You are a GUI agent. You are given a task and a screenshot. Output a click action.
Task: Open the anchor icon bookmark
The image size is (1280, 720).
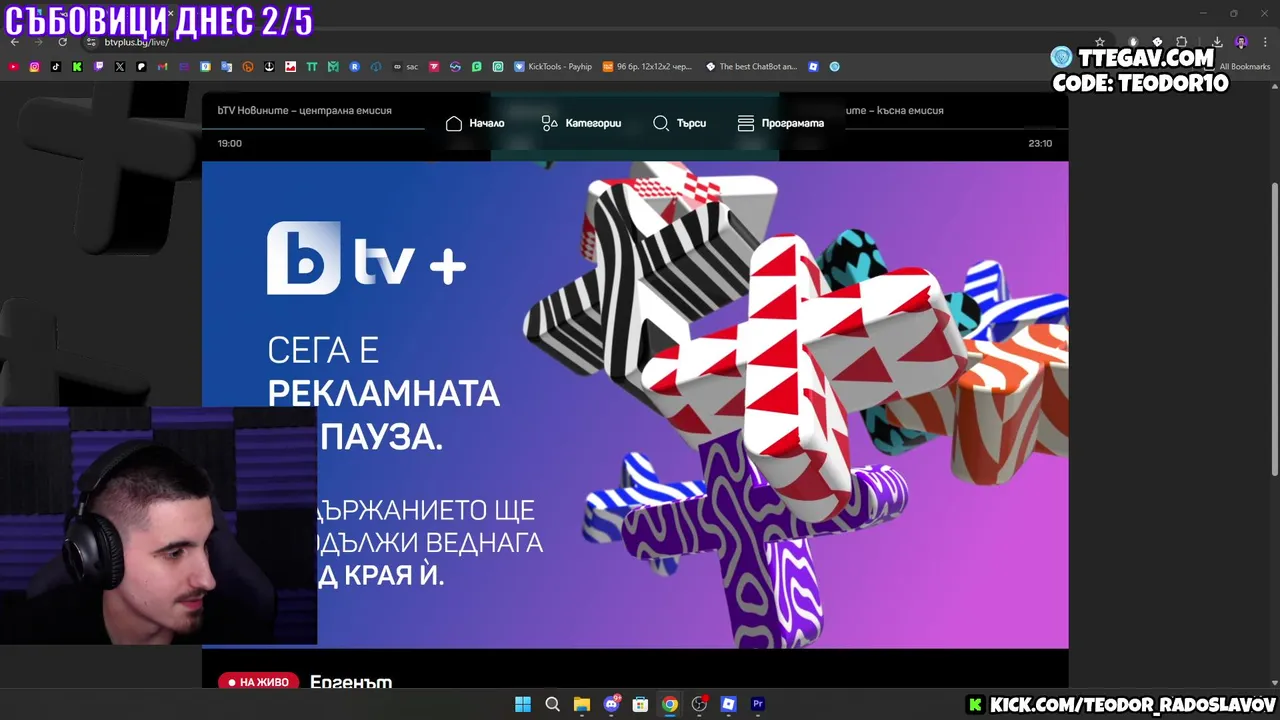pyautogui.click(x=269, y=67)
